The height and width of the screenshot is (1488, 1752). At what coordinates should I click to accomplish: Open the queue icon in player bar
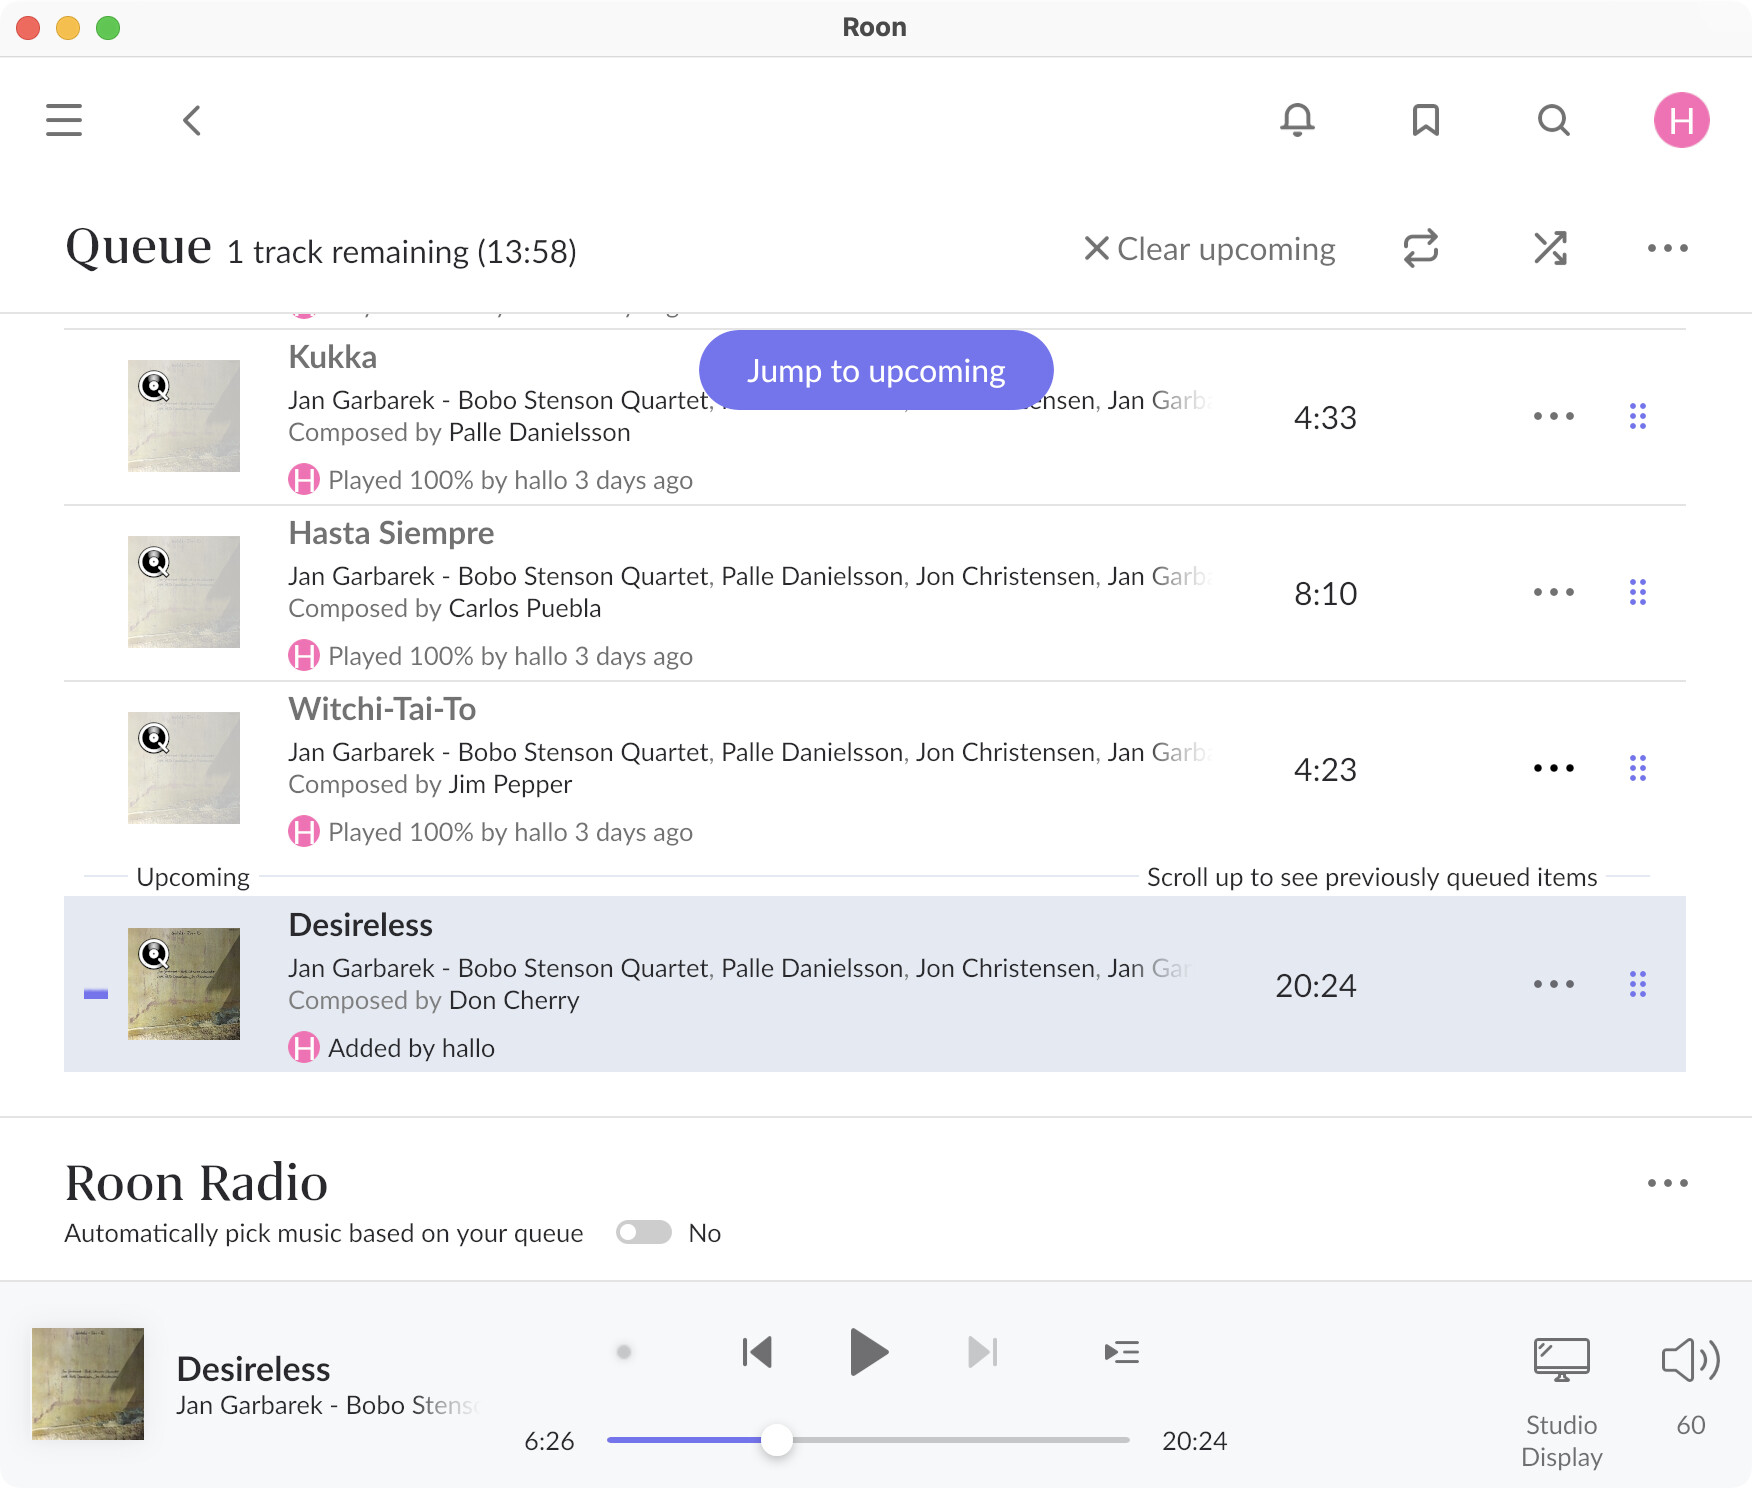click(x=1121, y=1352)
